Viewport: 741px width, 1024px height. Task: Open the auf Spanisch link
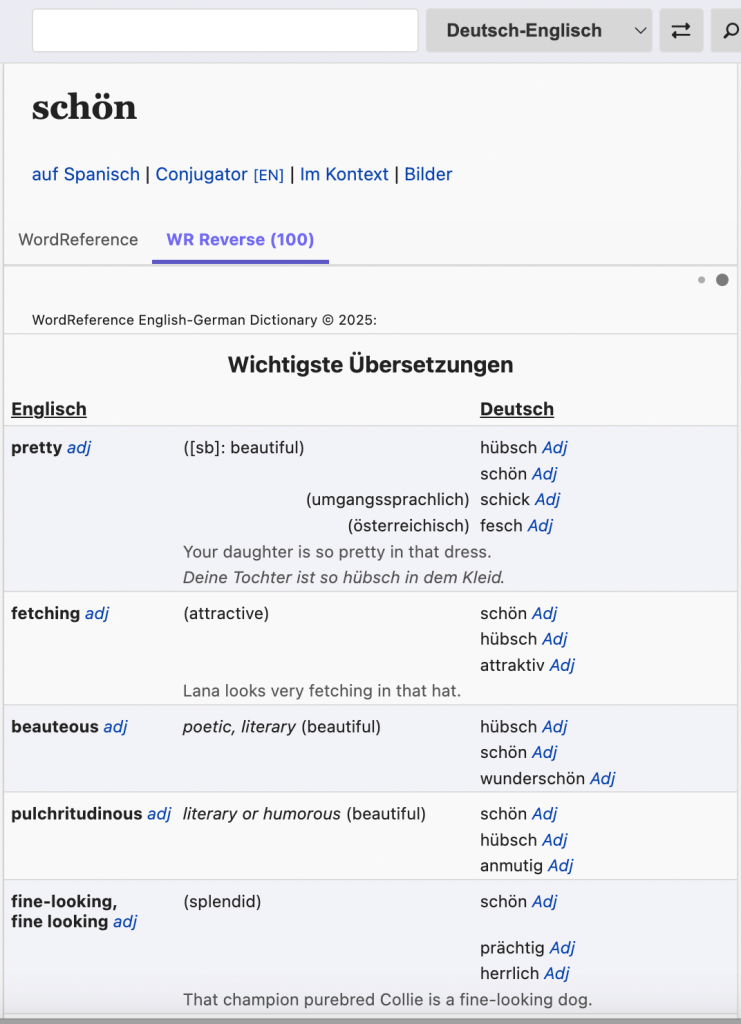coord(85,173)
